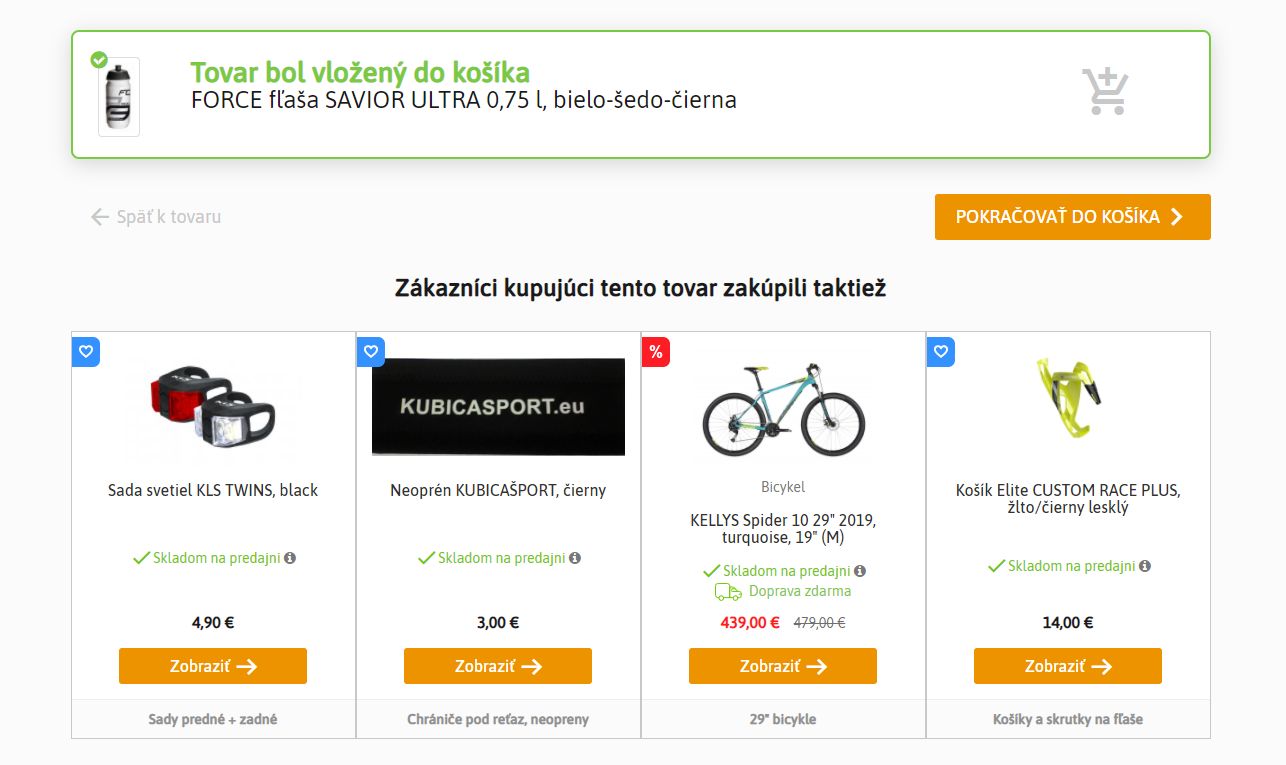View KELLYS Spider 10 bicycle via Zobraziť

coord(783,666)
